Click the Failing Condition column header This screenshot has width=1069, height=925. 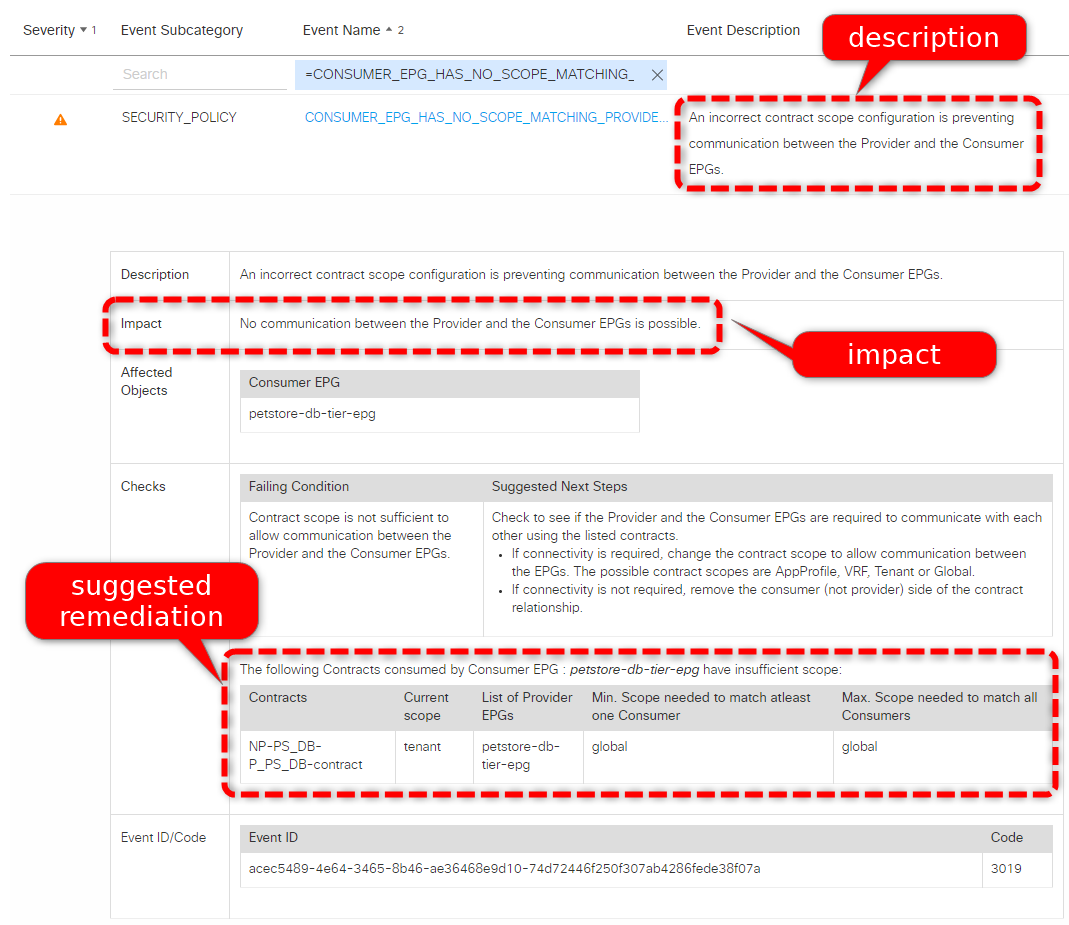pos(299,487)
